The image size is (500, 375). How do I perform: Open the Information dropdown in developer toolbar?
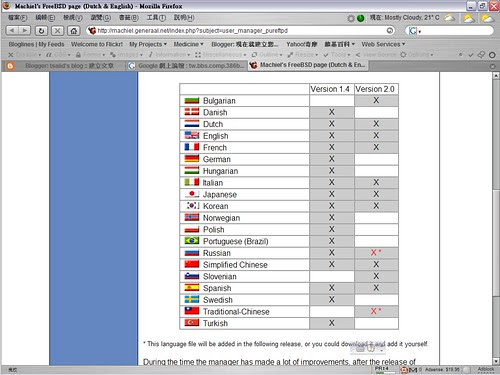click(x=169, y=55)
